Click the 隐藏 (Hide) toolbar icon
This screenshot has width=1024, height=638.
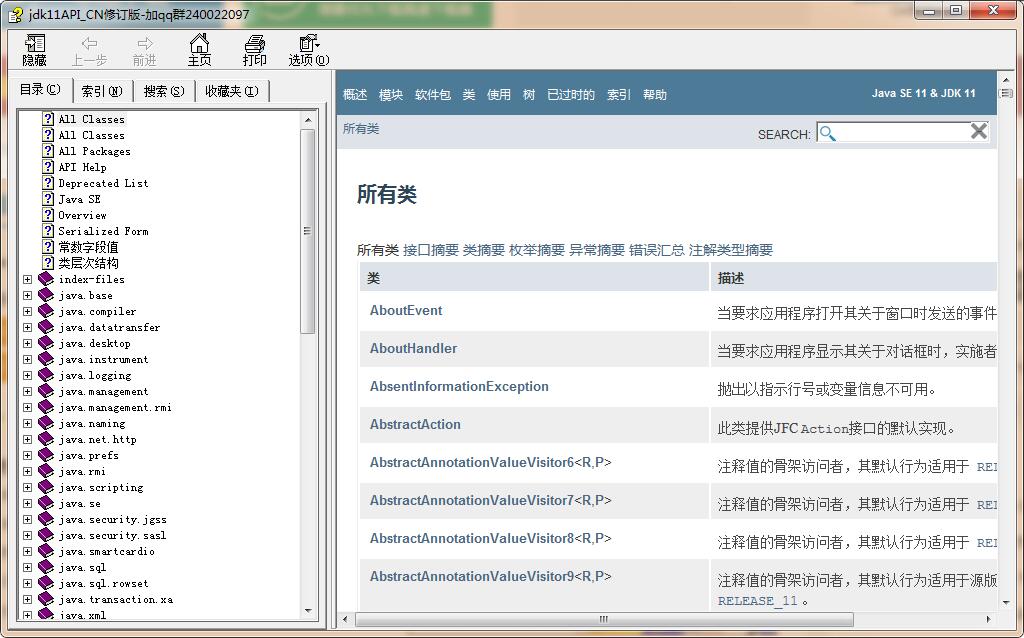[35, 51]
